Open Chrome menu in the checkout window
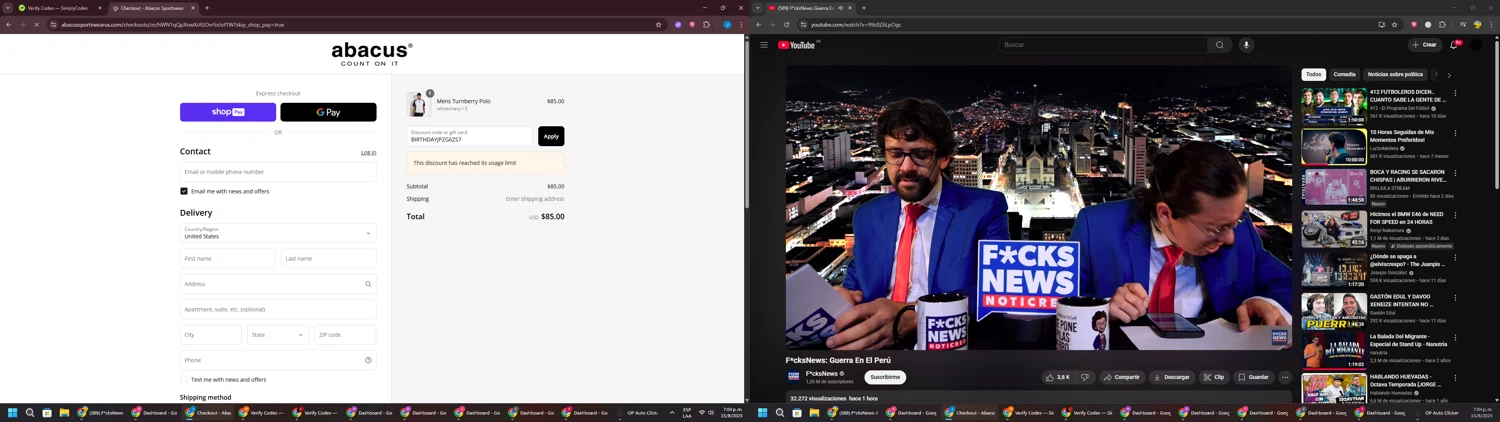This screenshot has width=1500, height=422. [x=740, y=25]
